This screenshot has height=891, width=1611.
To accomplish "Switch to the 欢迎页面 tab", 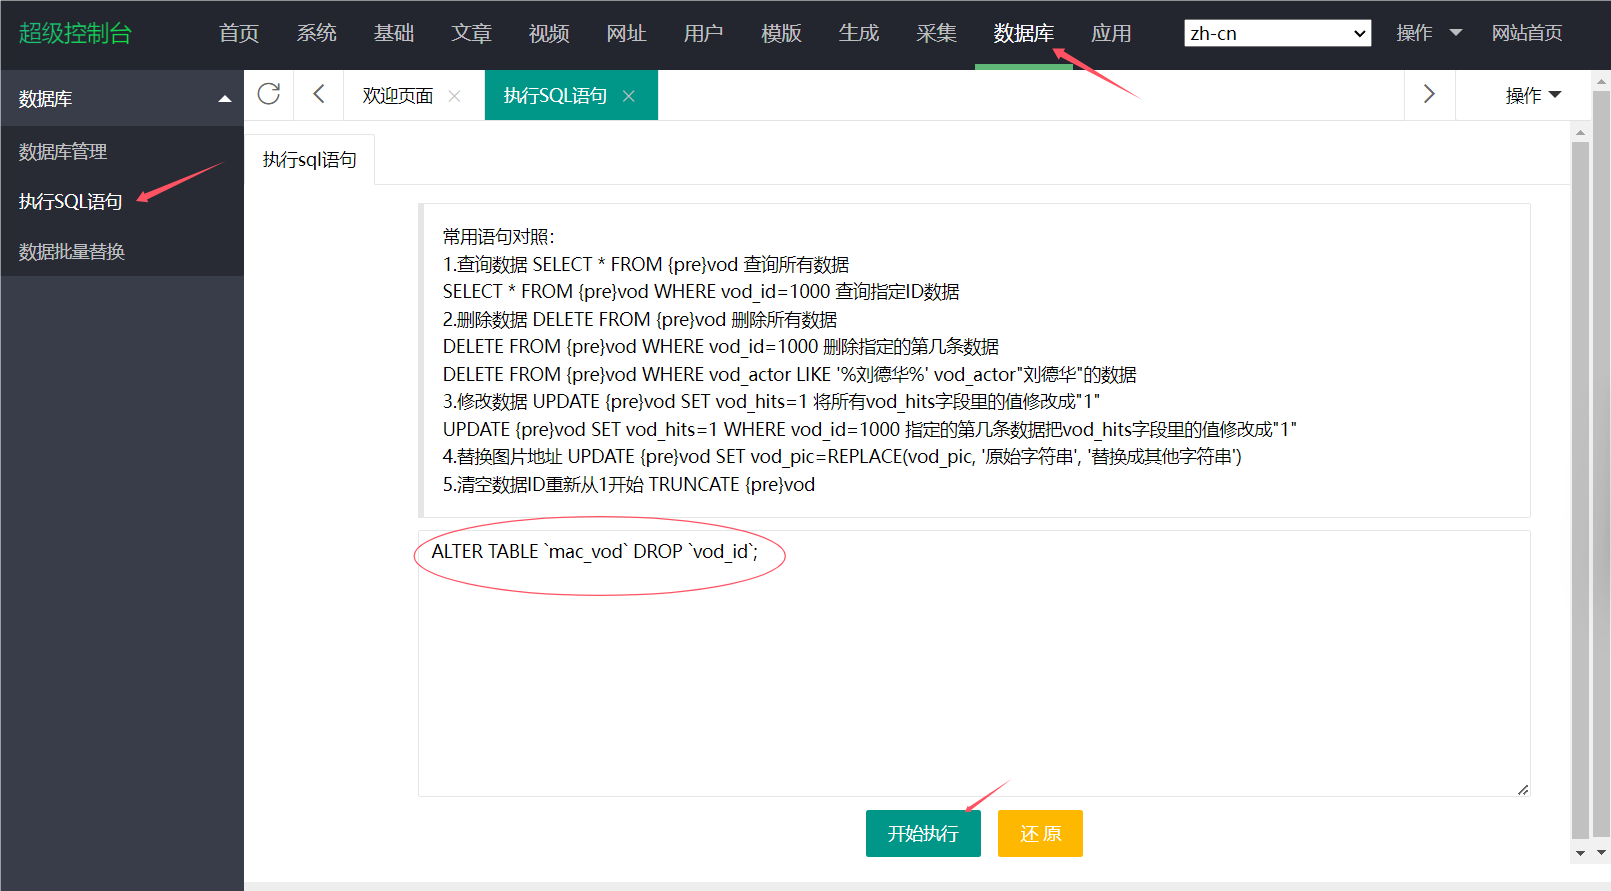I will [x=398, y=96].
